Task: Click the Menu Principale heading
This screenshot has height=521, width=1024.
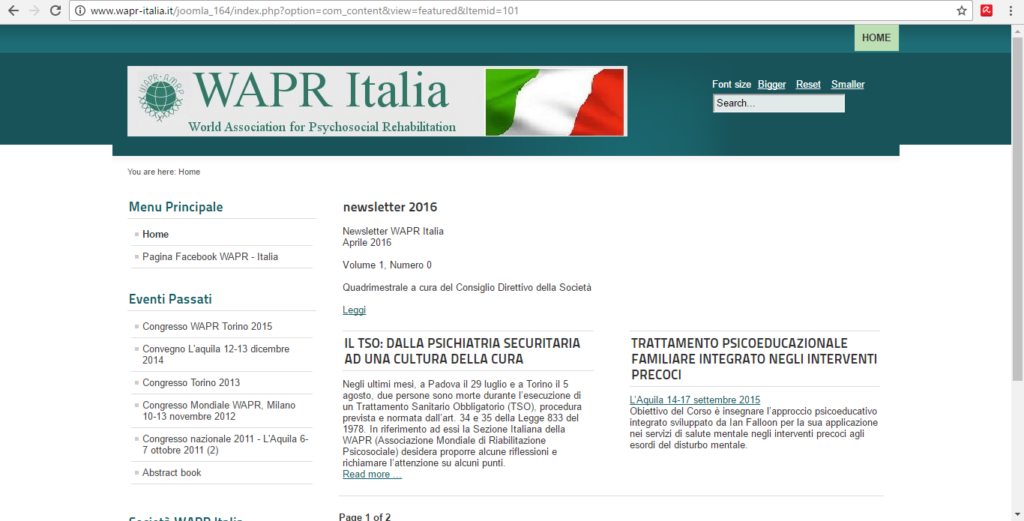Action: coord(176,207)
